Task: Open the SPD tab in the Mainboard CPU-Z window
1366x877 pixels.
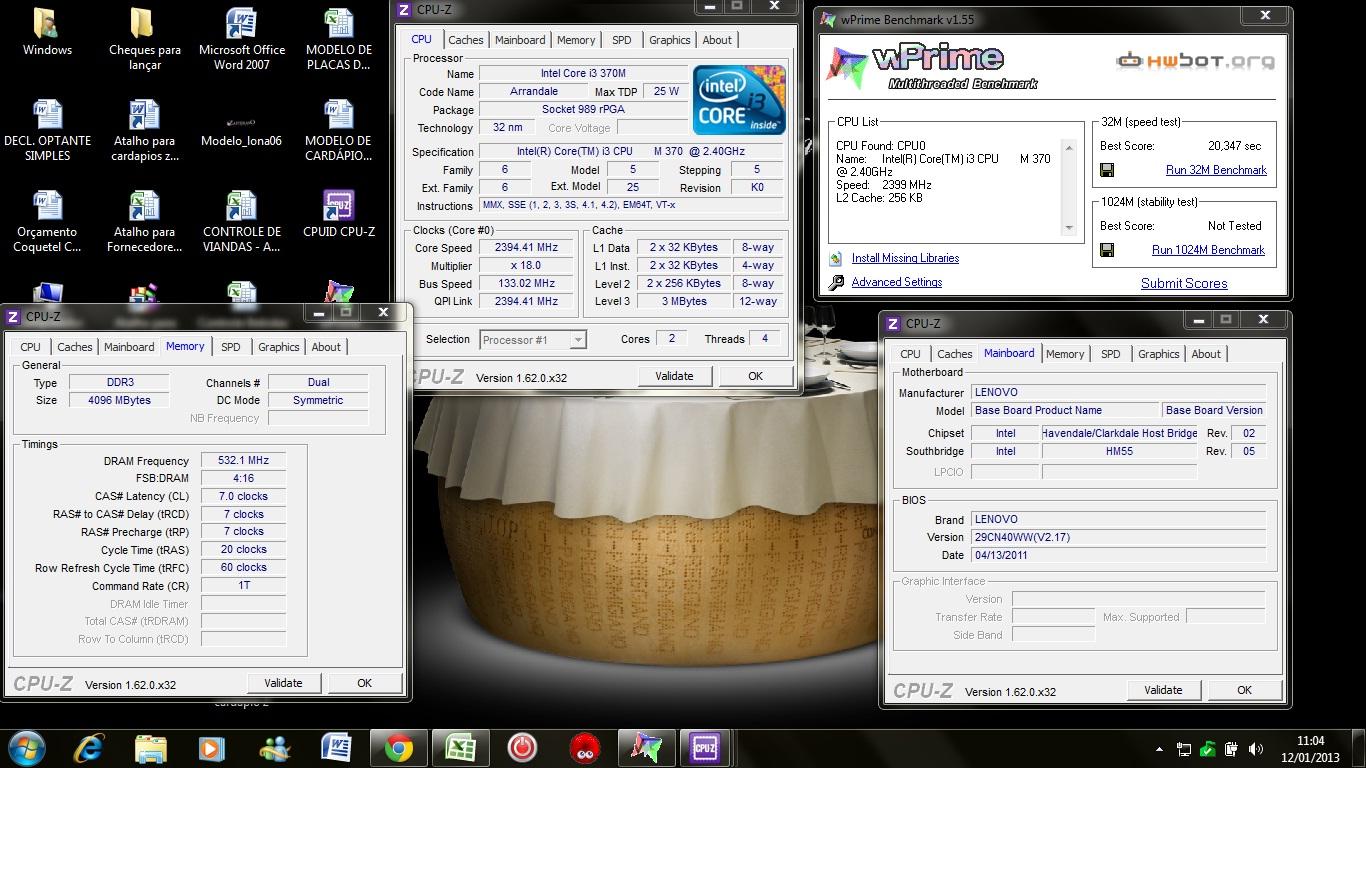Action: coord(1110,354)
